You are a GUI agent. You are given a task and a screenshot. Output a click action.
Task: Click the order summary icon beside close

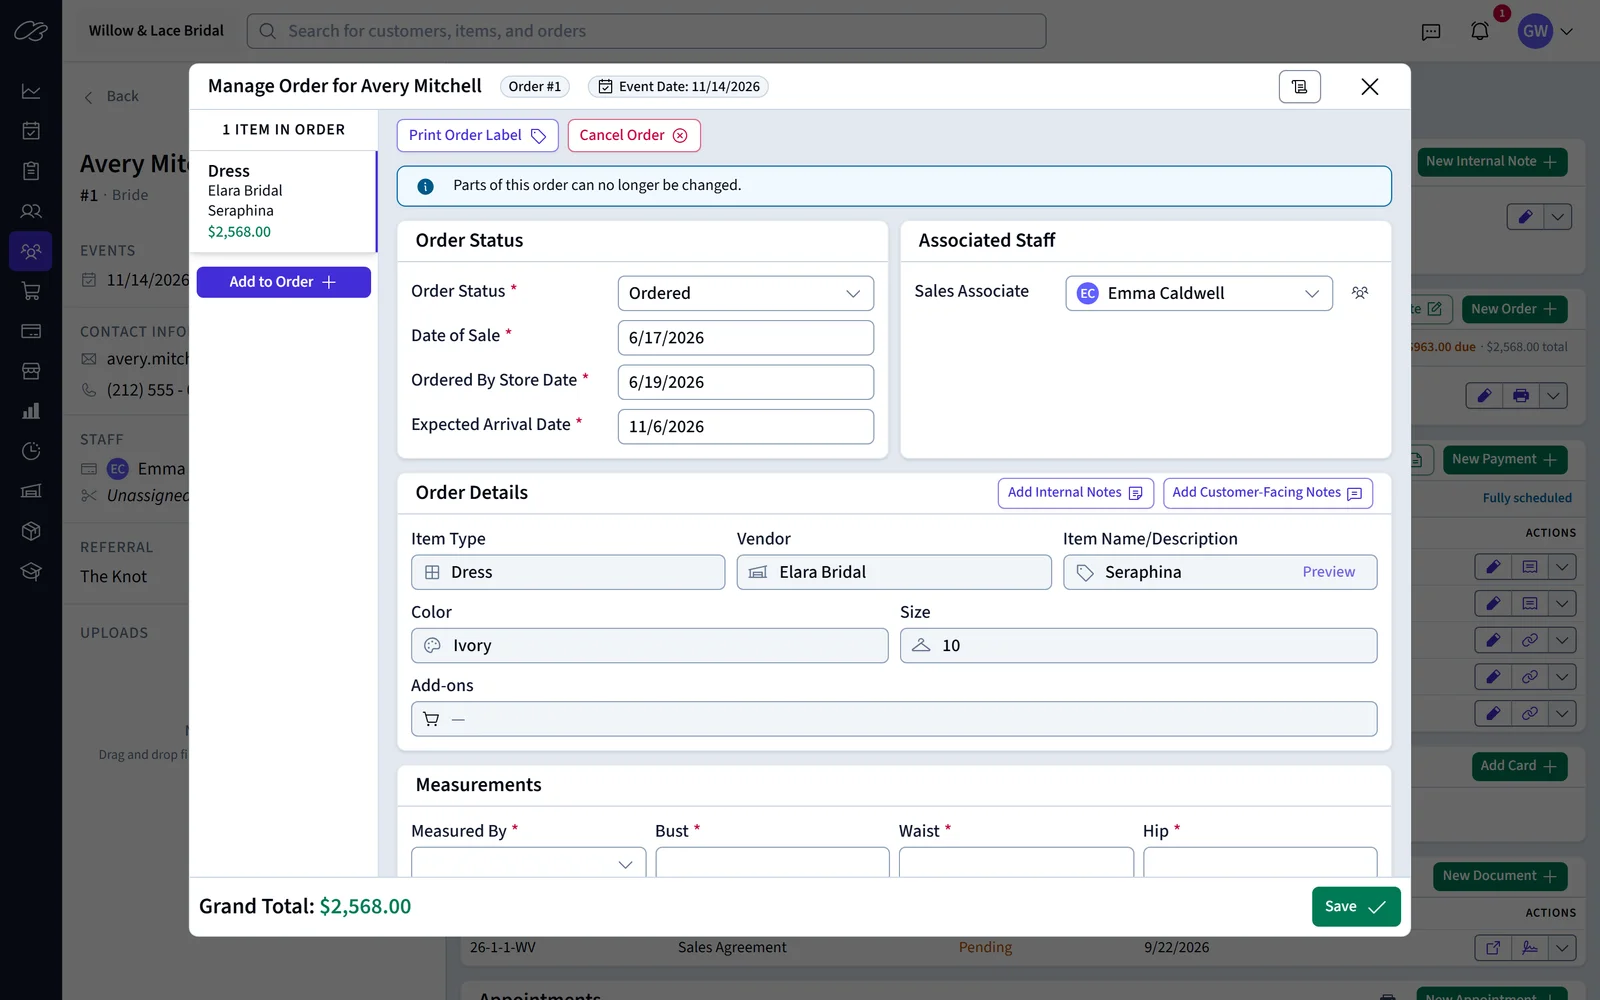click(x=1299, y=87)
